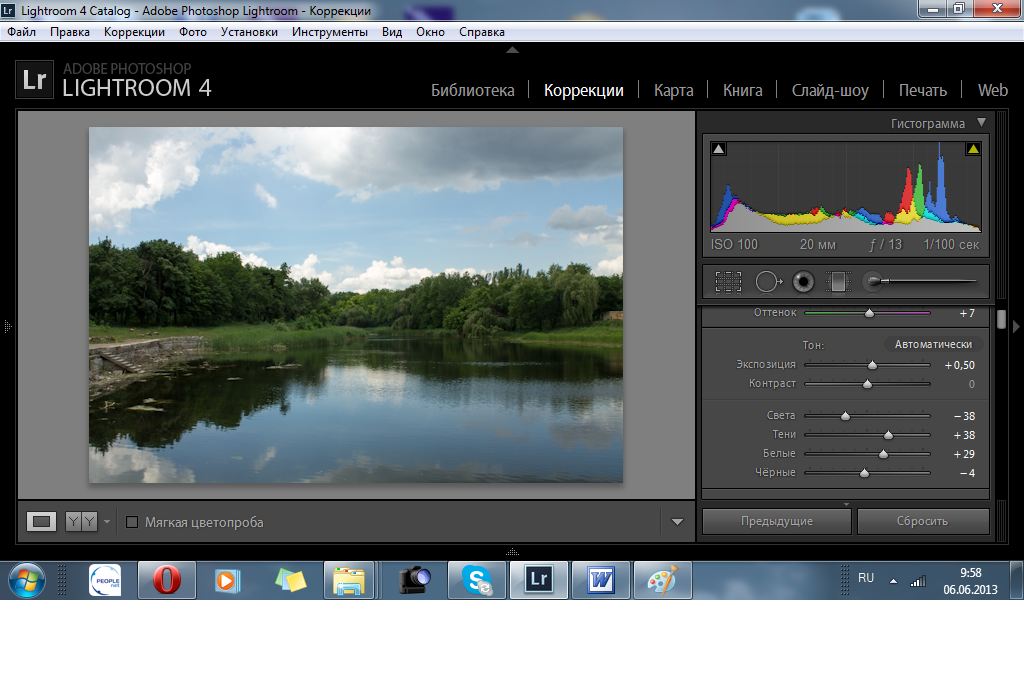Screen dimensions: 1024x688
Task: Open the toolbar options dropdown arrow
Action: [677, 522]
